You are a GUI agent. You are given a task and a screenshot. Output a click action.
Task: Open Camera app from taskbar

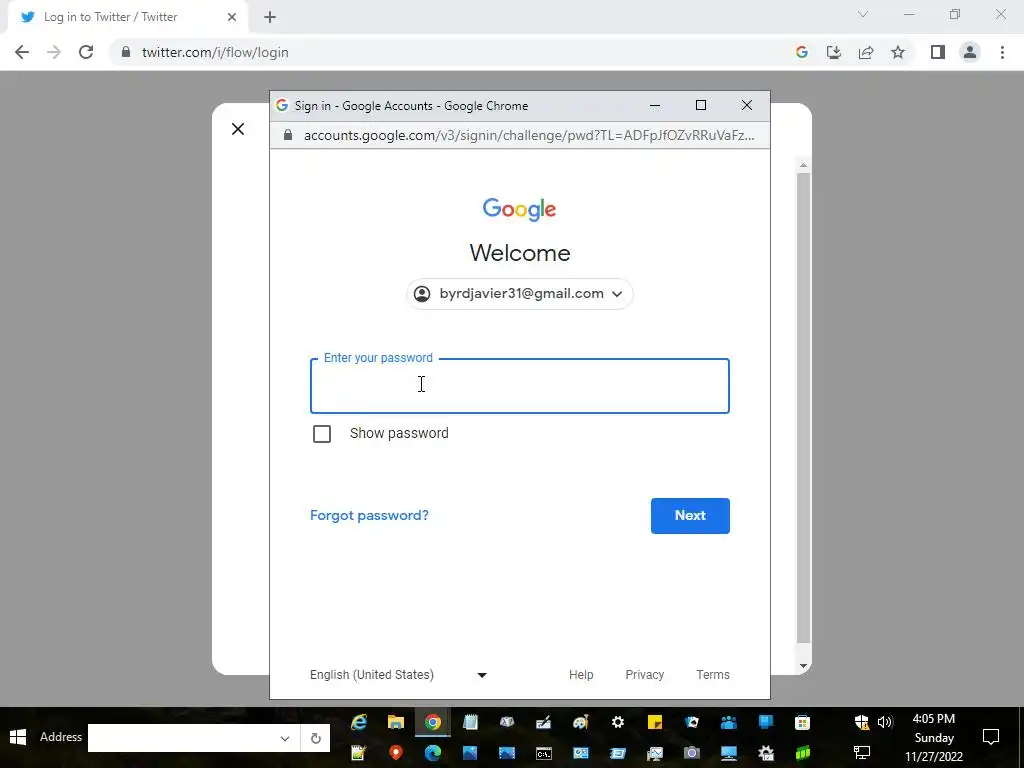pos(692,753)
